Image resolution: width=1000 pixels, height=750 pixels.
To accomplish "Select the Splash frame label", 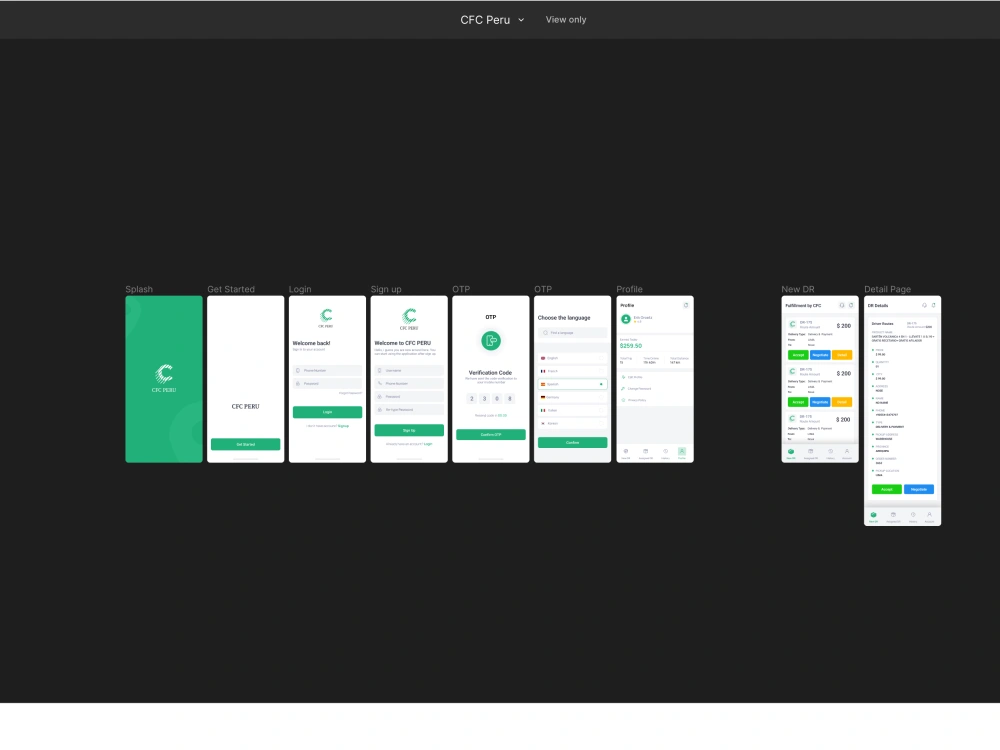I will point(139,289).
